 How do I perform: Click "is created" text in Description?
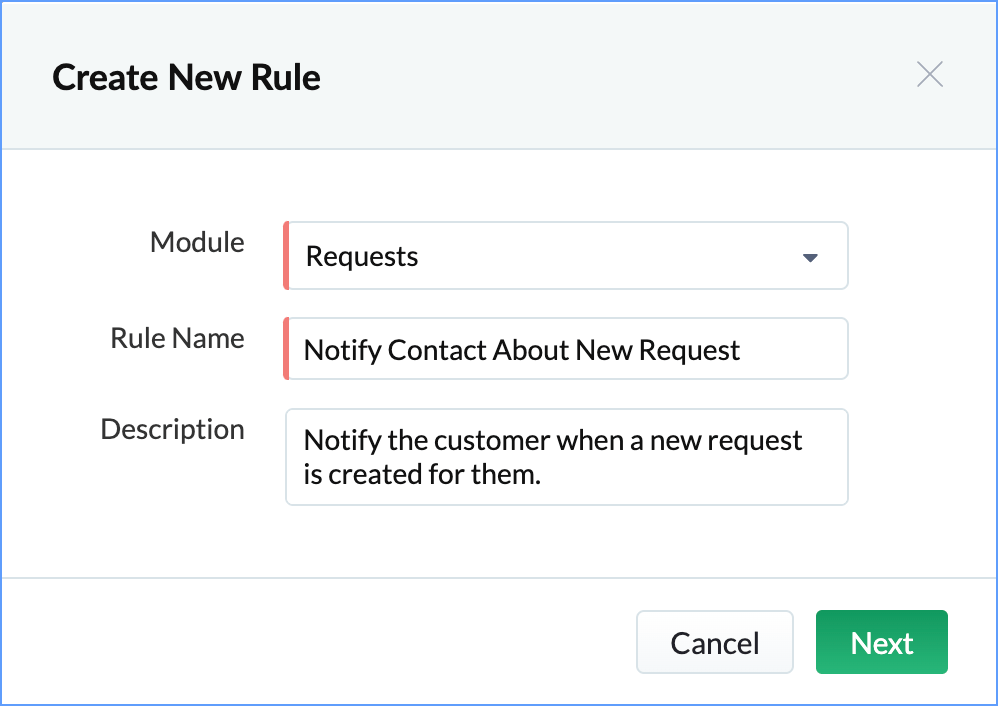click(357, 474)
